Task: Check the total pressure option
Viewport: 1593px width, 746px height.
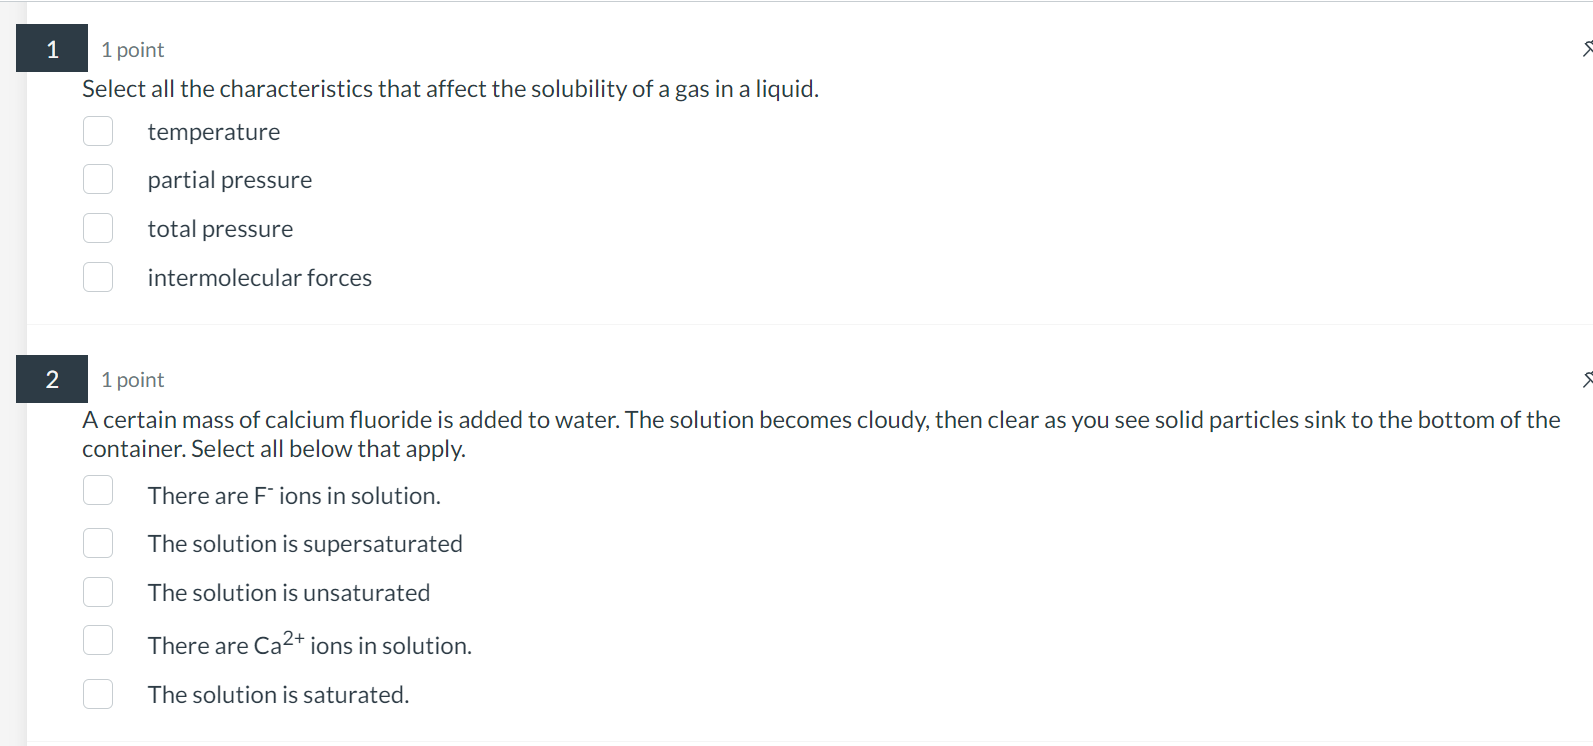Action: (x=98, y=227)
